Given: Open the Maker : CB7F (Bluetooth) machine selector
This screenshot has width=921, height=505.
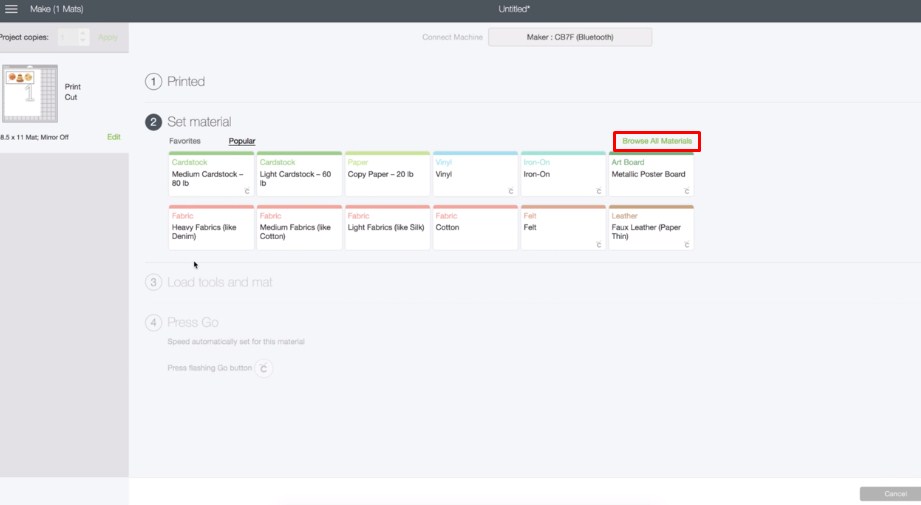Looking at the screenshot, I should tap(570, 37).
